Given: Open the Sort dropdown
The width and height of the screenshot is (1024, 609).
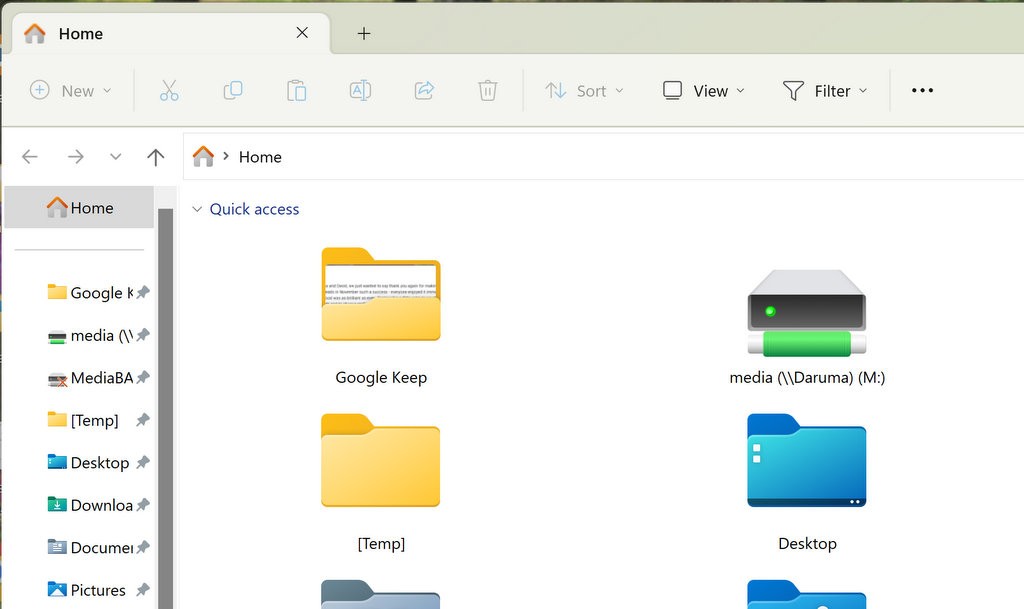Looking at the screenshot, I should (x=586, y=90).
